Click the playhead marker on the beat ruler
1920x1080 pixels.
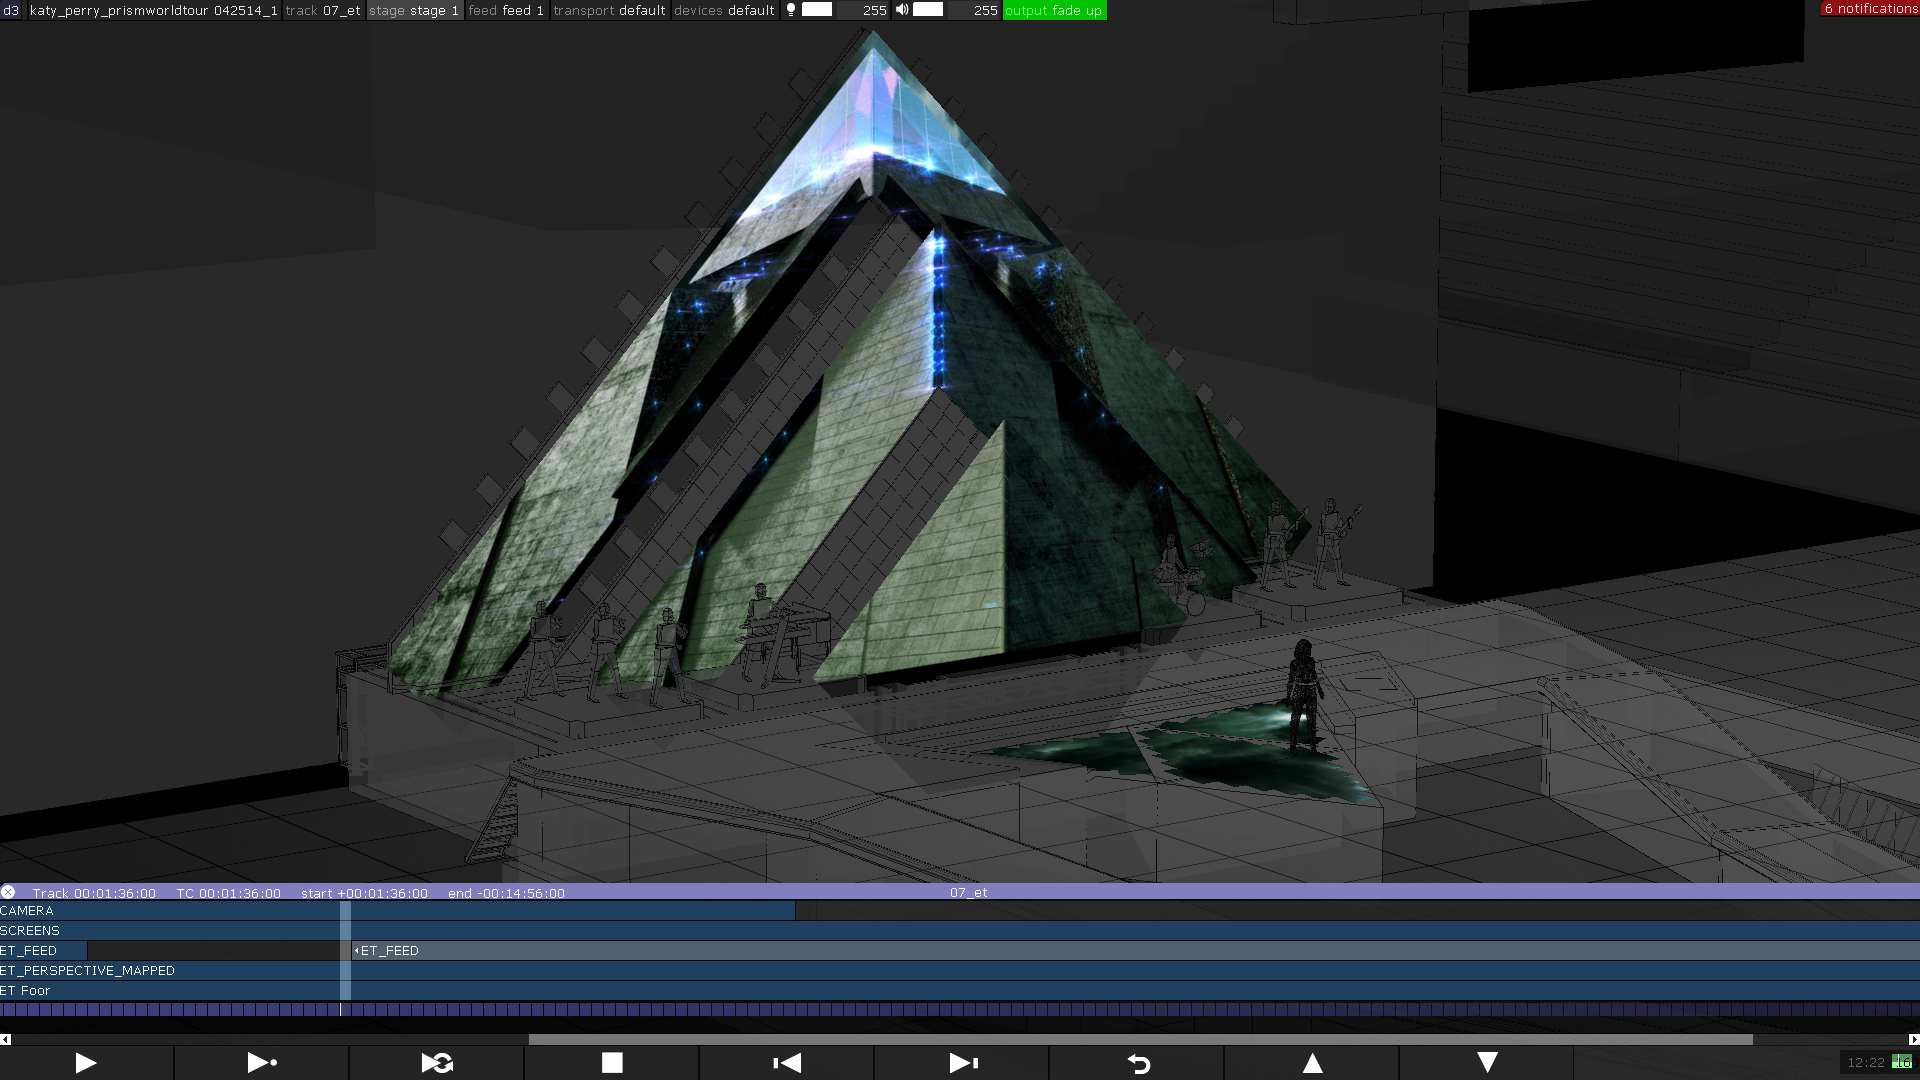pos(340,1010)
